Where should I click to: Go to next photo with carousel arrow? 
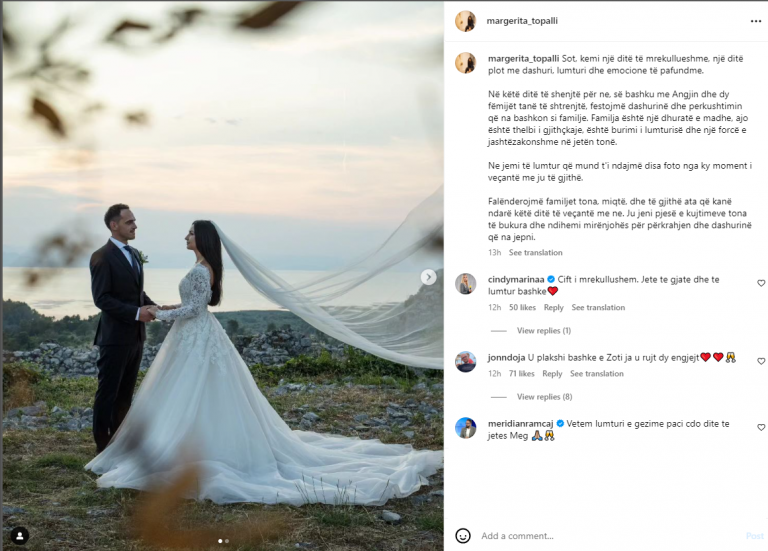click(429, 277)
